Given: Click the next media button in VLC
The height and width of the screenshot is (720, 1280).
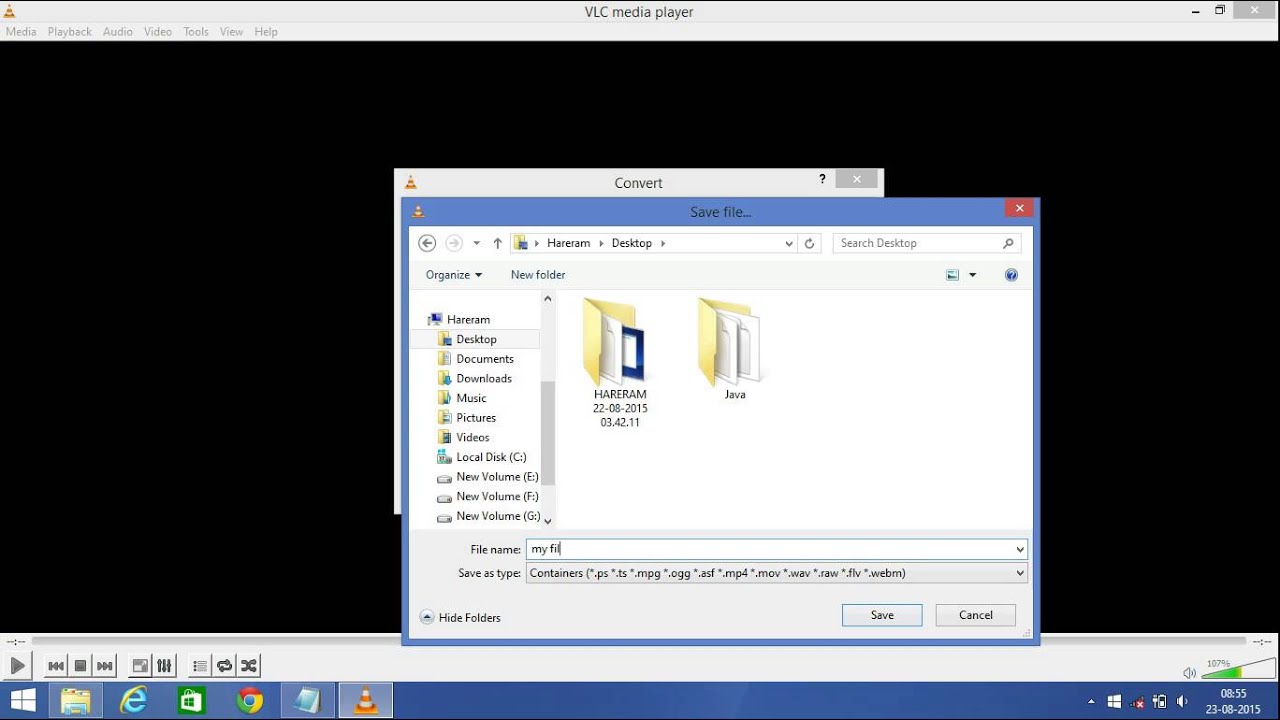Looking at the screenshot, I should tap(105, 666).
